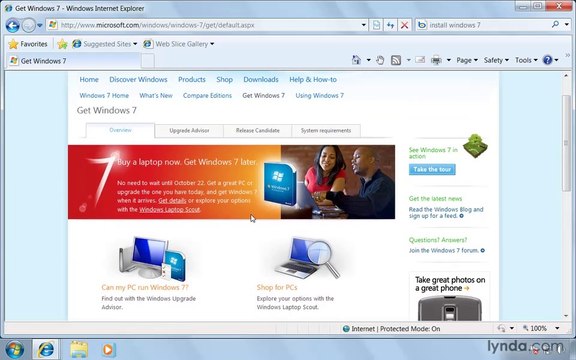This screenshot has height=360, width=576.
Task: Open Discover Windows navigation link
Action: (138, 79)
